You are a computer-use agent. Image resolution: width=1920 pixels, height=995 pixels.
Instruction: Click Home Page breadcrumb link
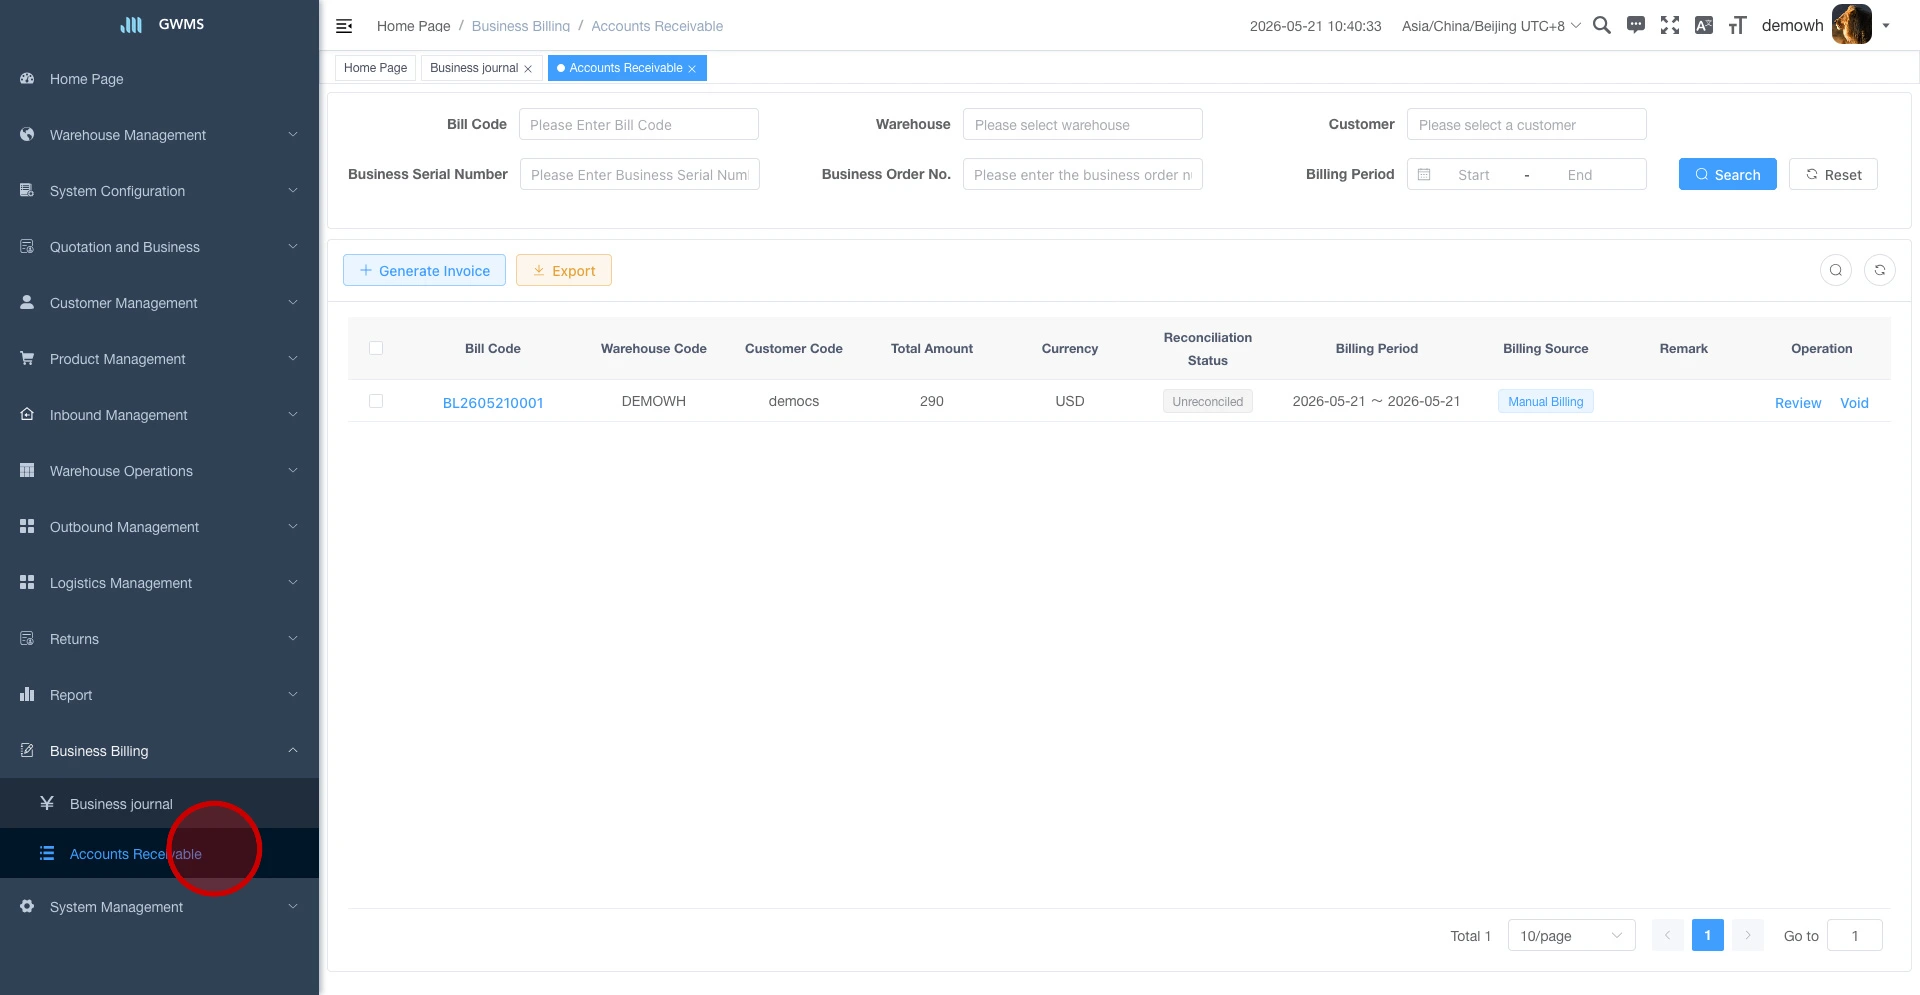pyautogui.click(x=413, y=26)
